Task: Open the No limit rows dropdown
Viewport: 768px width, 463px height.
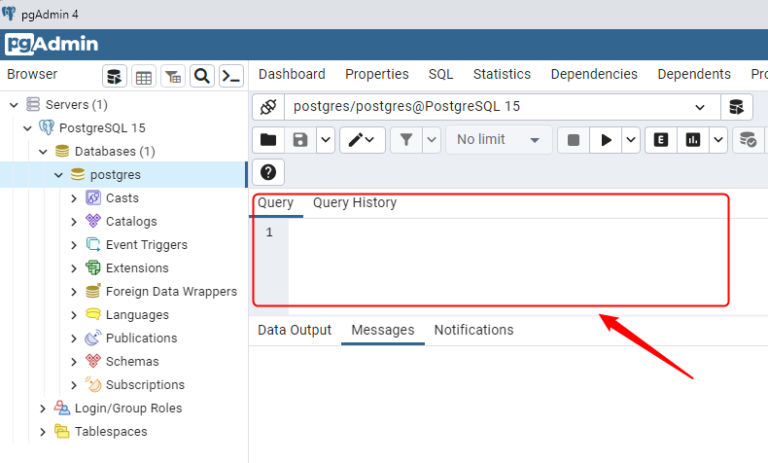Action: click(498, 140)
